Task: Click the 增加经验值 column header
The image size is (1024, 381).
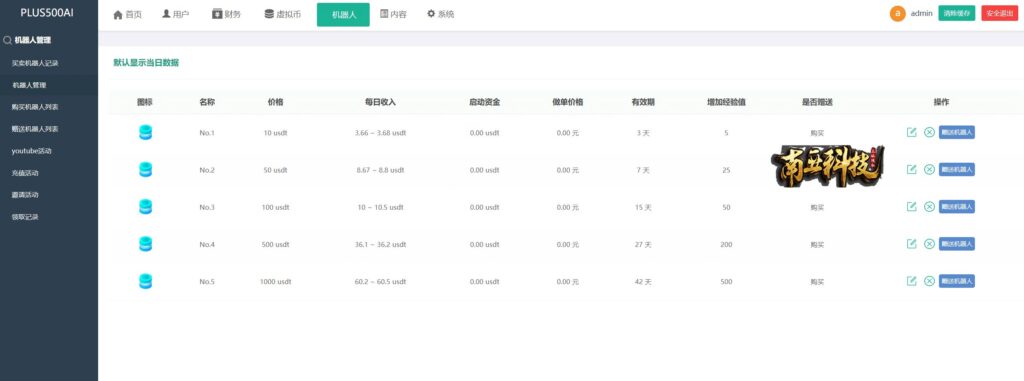Action: coord(726,103)
